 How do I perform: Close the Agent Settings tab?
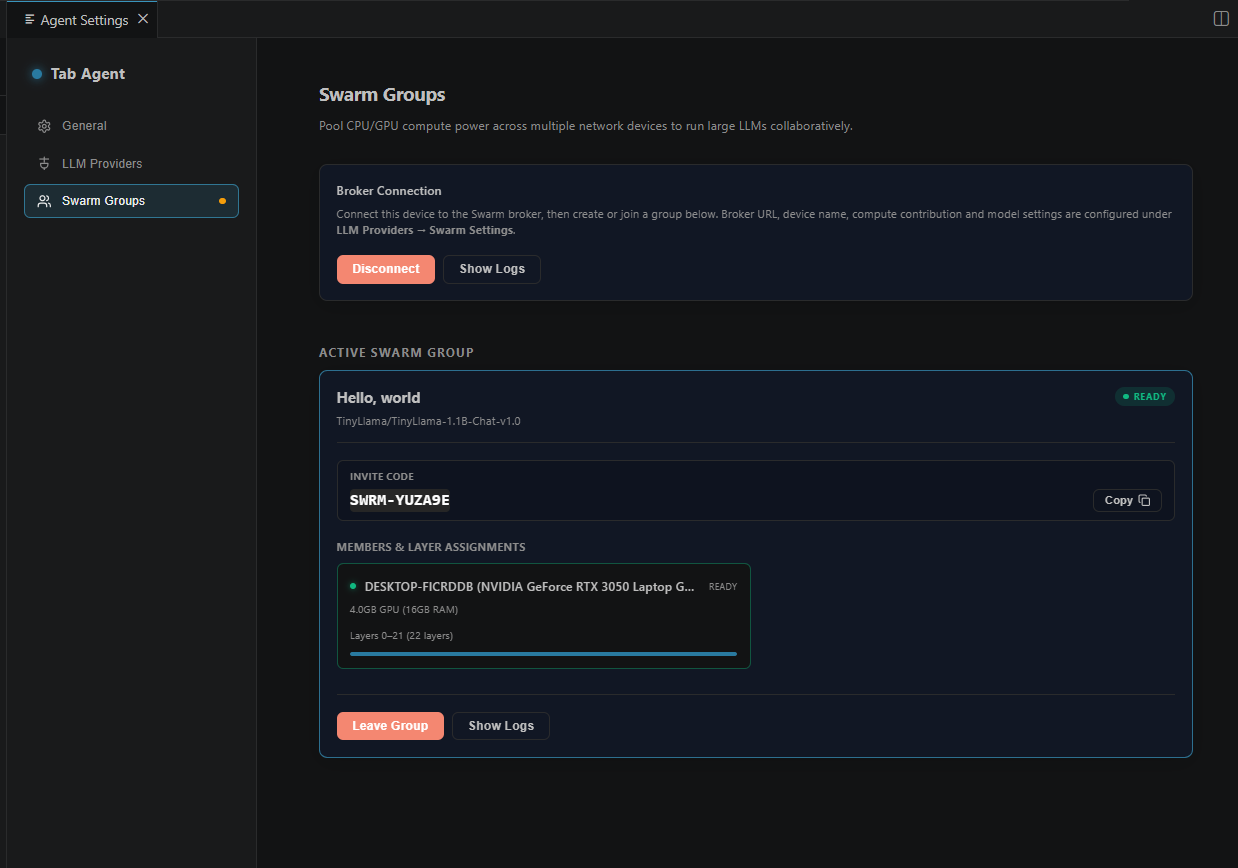pyautogui.click(x=144, y=19)
